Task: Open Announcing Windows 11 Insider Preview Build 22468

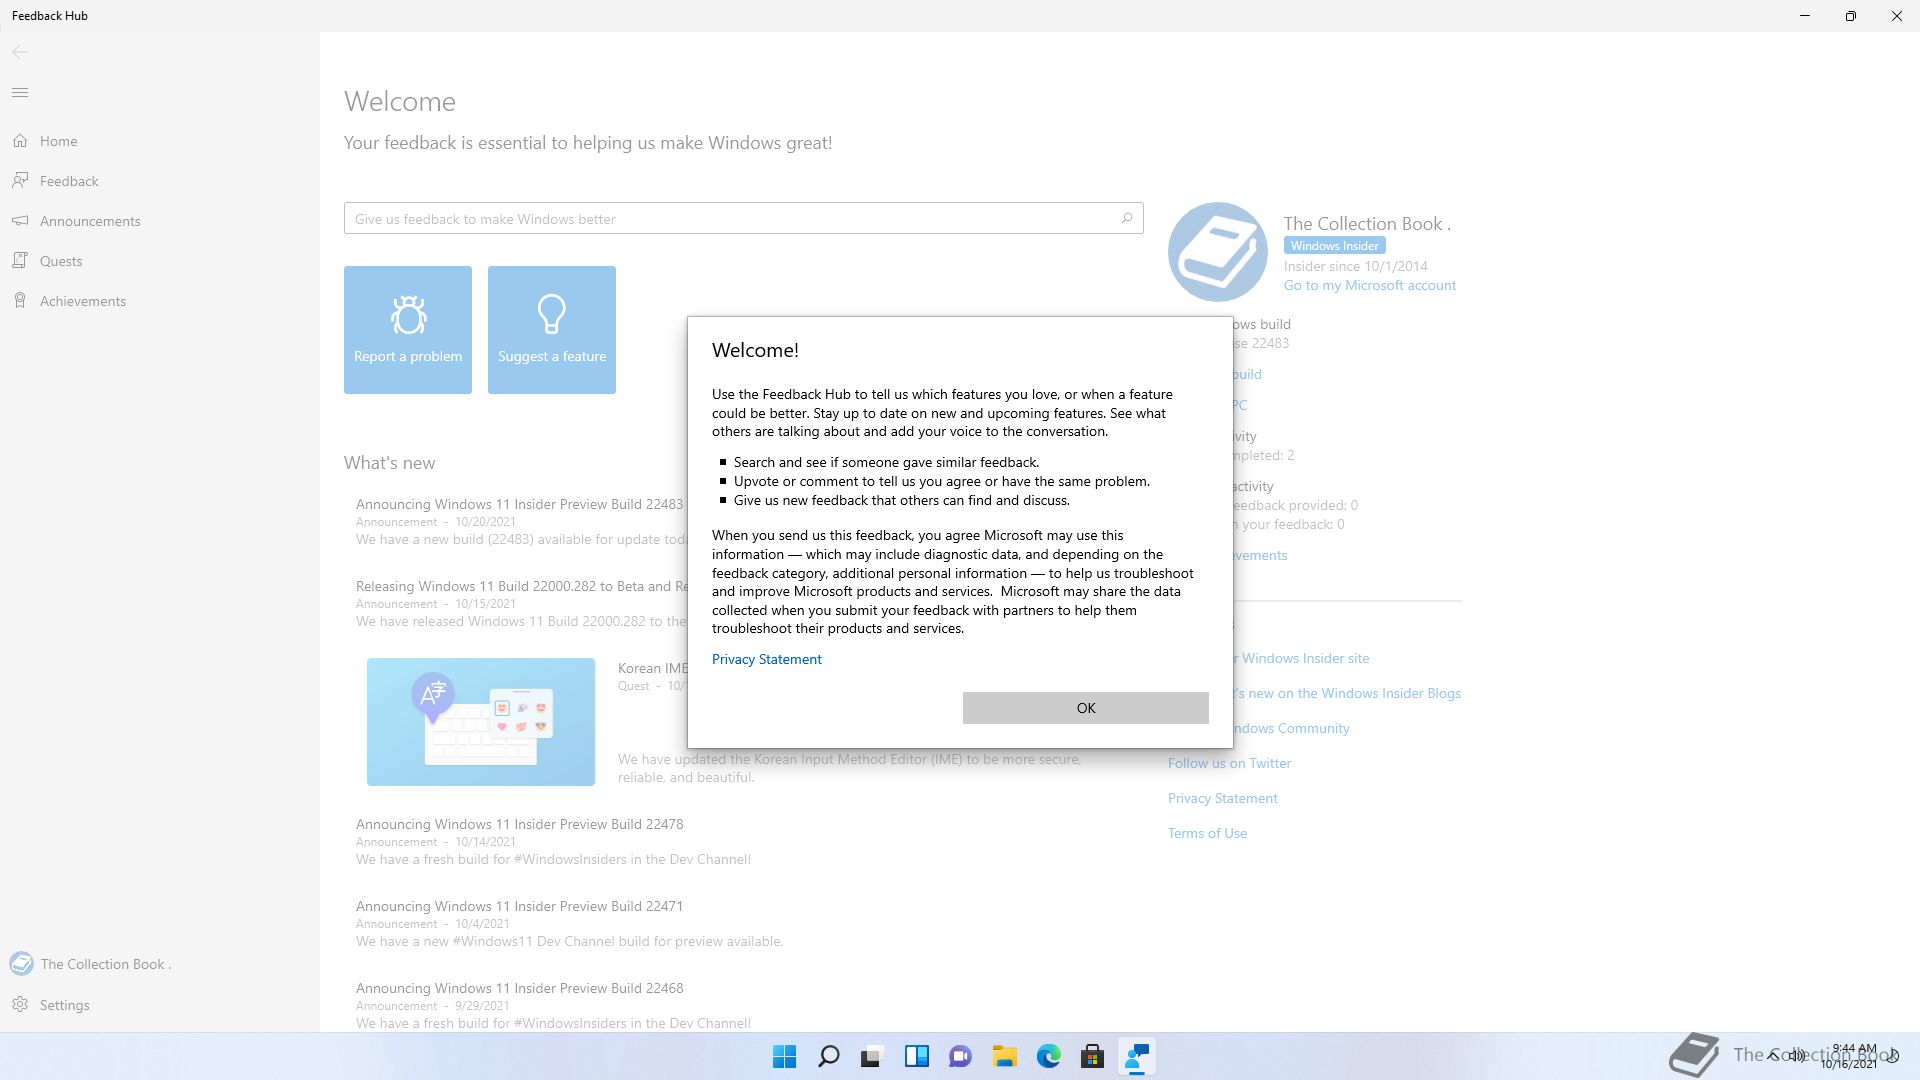Action: [519, 988]
